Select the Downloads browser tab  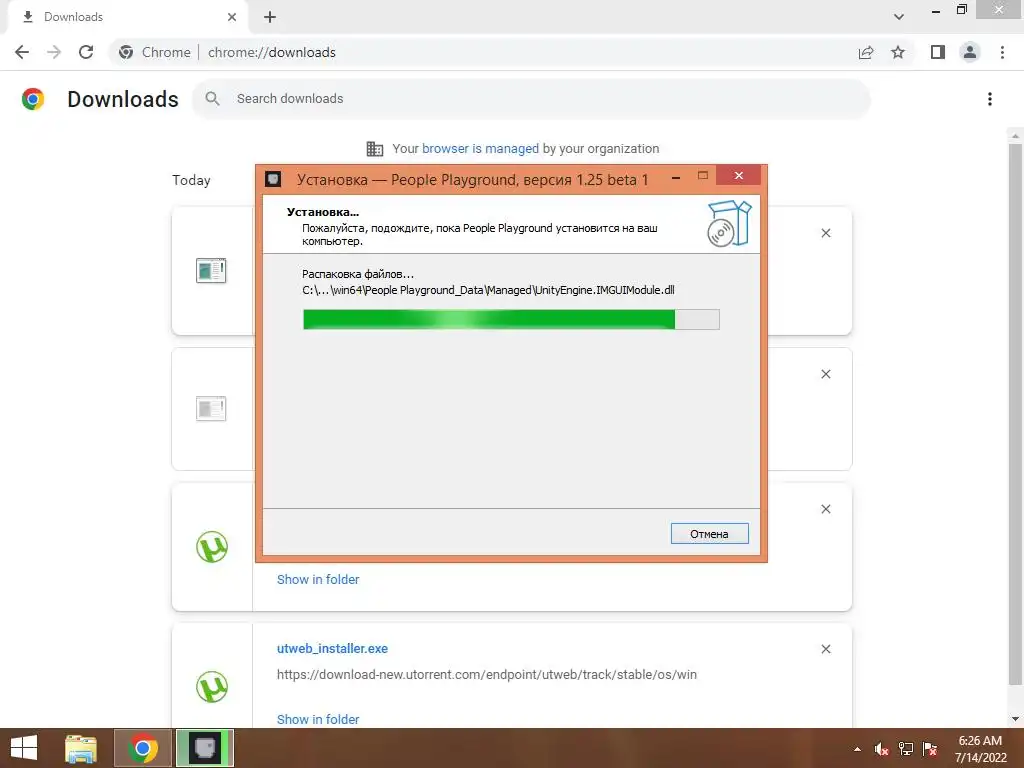pyautogui.click(x=127, y=17)
